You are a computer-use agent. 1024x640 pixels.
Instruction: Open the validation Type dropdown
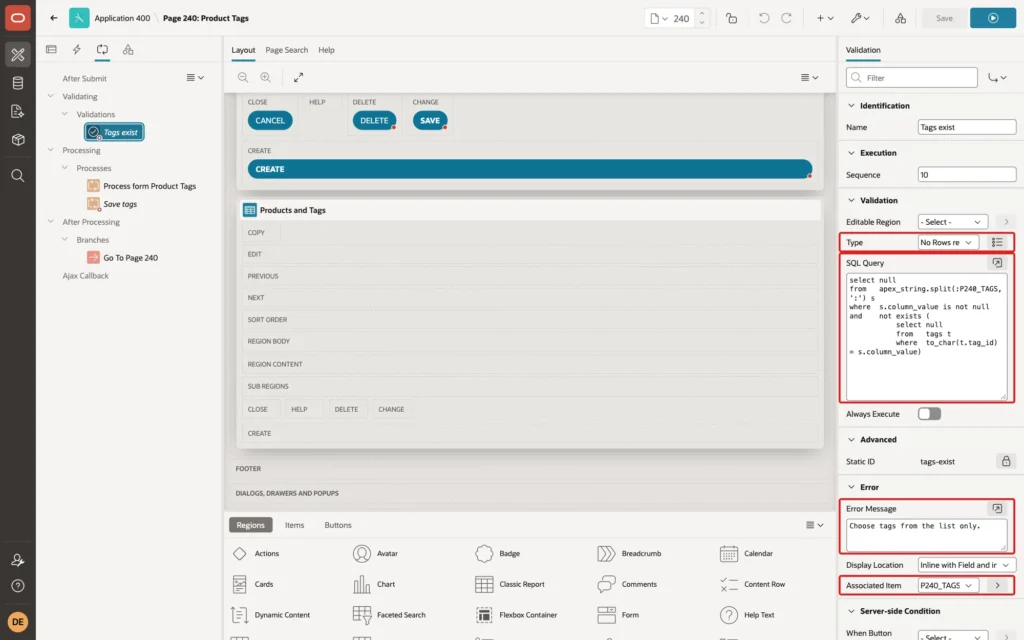(x=948, y=242)
